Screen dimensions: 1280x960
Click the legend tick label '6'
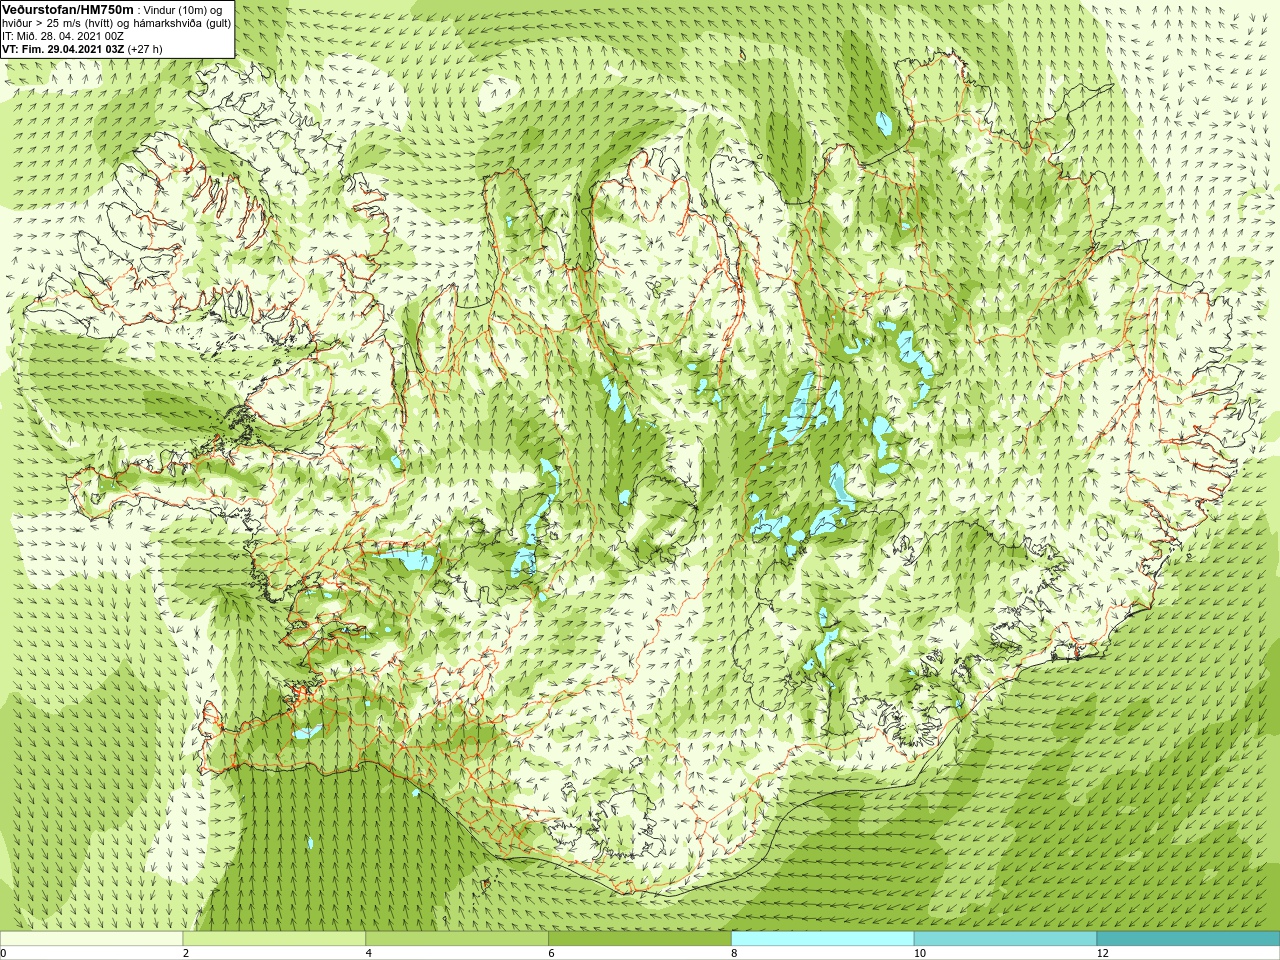[x=552, y=953]
